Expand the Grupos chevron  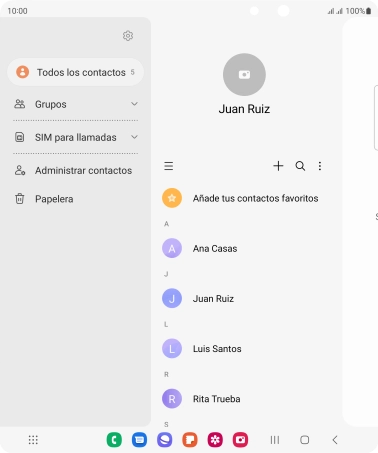point(134,104)
